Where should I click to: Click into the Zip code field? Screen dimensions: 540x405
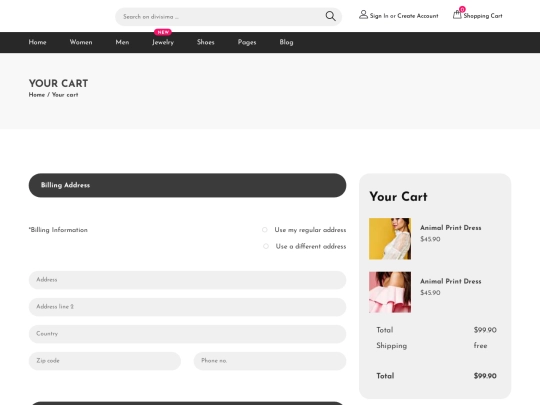tap(105, 361)
